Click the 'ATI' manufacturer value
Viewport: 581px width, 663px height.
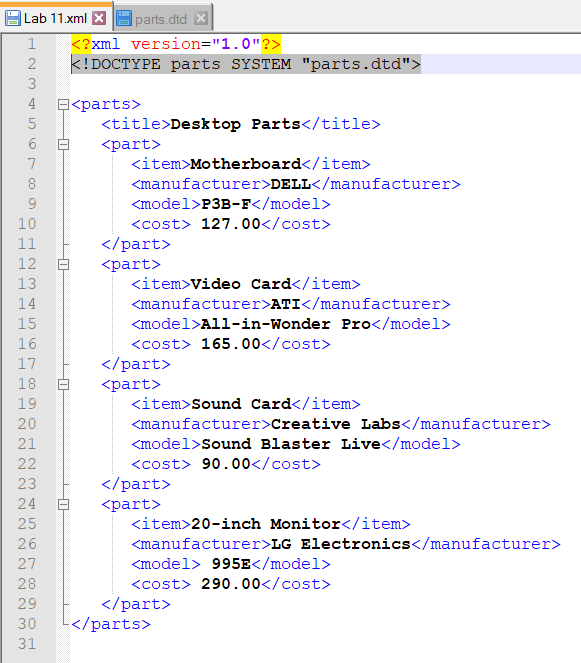(x=285, y=304)
